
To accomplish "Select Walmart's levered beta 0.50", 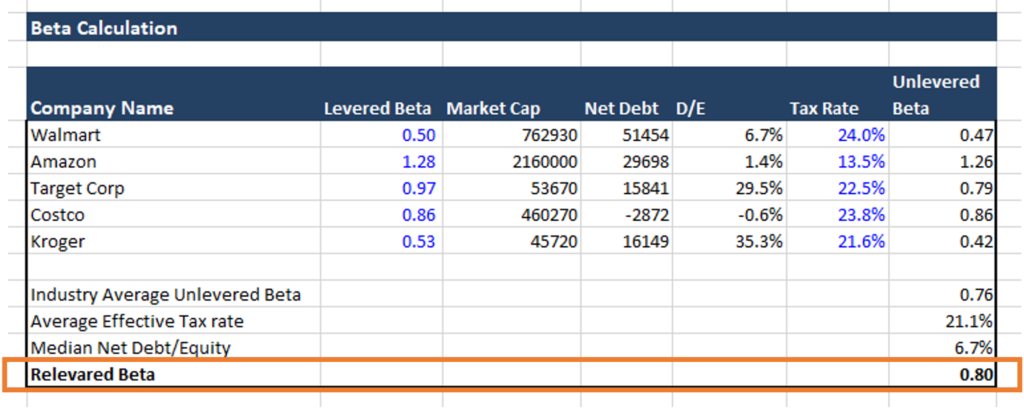I will pyautogui.click(x=381, y=135).
